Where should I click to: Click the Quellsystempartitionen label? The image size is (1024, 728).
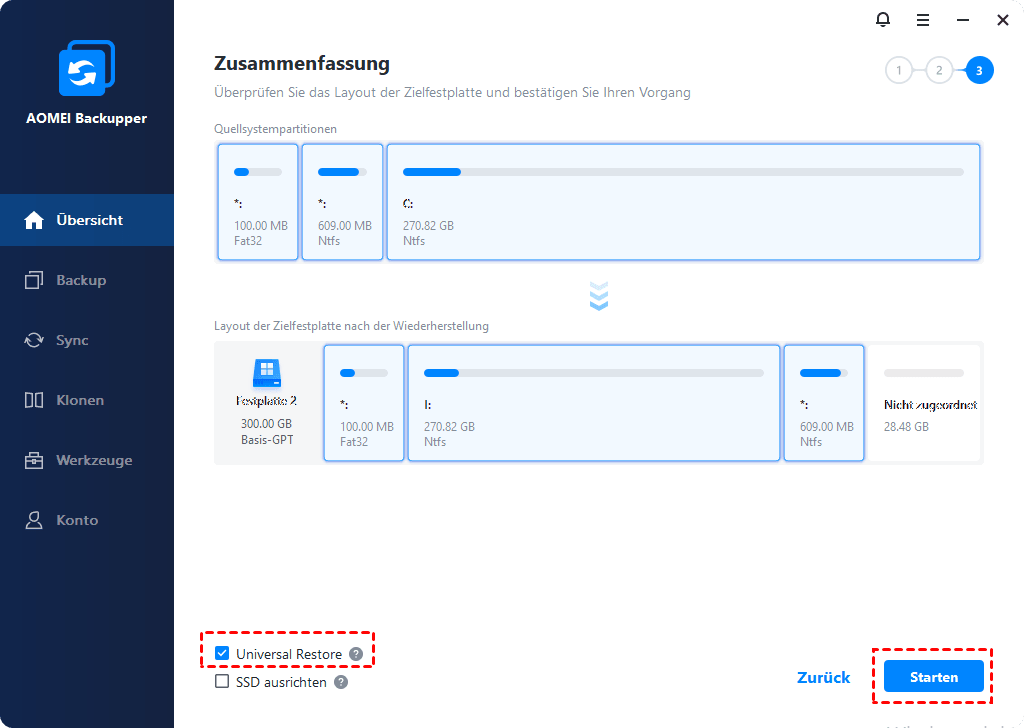point(275,129)
